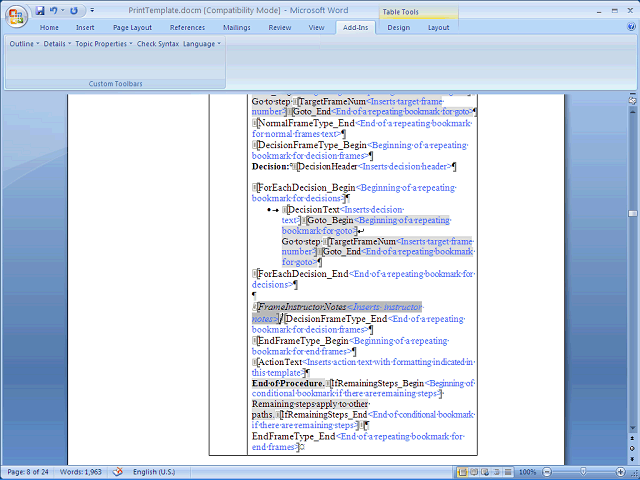Click the 'ForEachDecision_End' bookmark text
This screenshot has width=640, height=480.
click(303, 273)
